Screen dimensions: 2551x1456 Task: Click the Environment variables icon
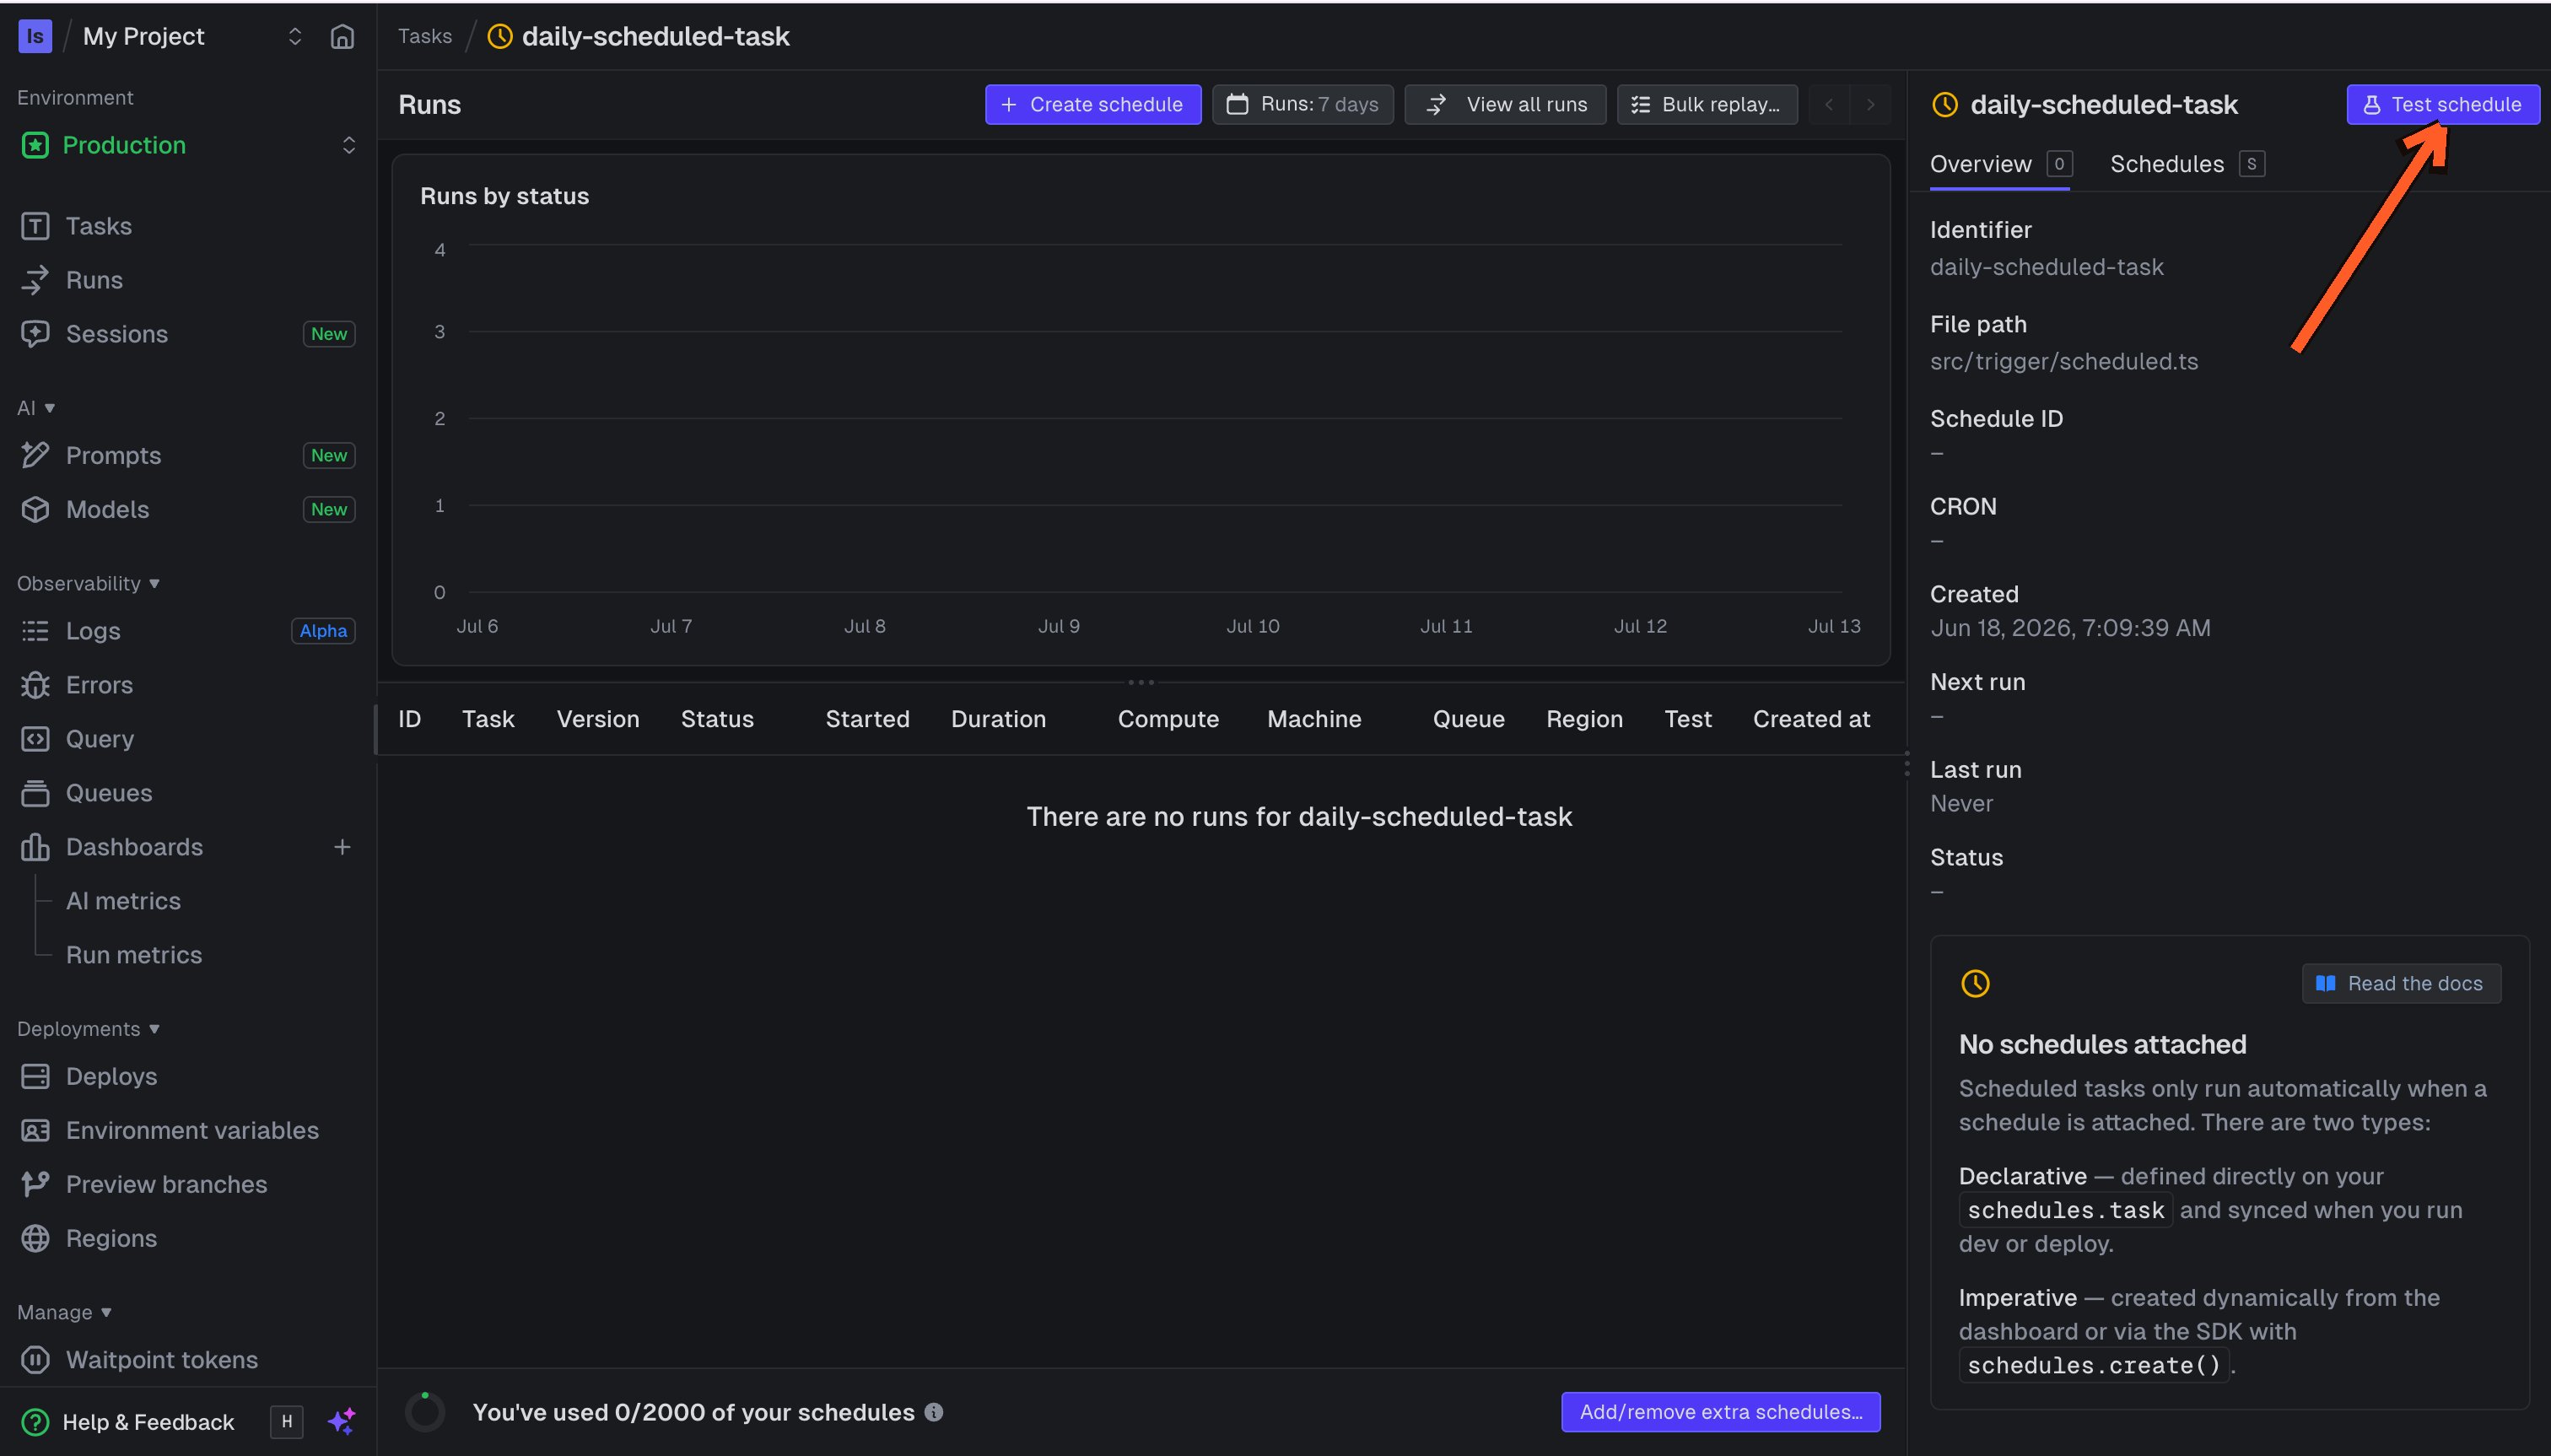[x=35, y=1130]
